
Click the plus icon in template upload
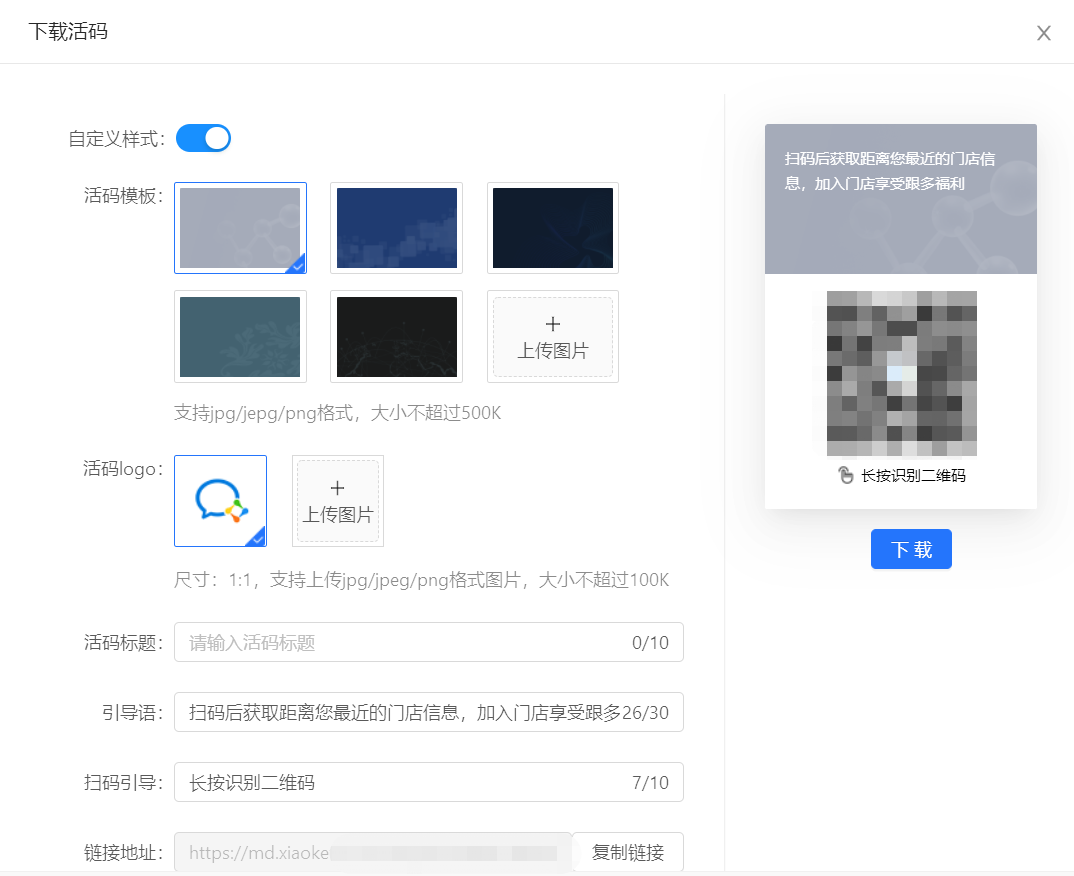coord(553,323)
